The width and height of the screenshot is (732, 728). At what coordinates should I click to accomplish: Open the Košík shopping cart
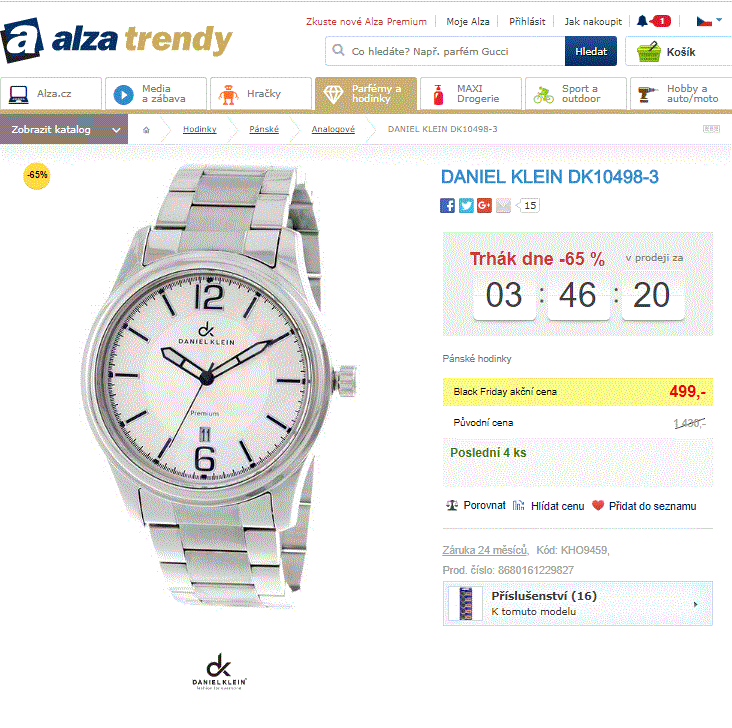pos(678,51)
